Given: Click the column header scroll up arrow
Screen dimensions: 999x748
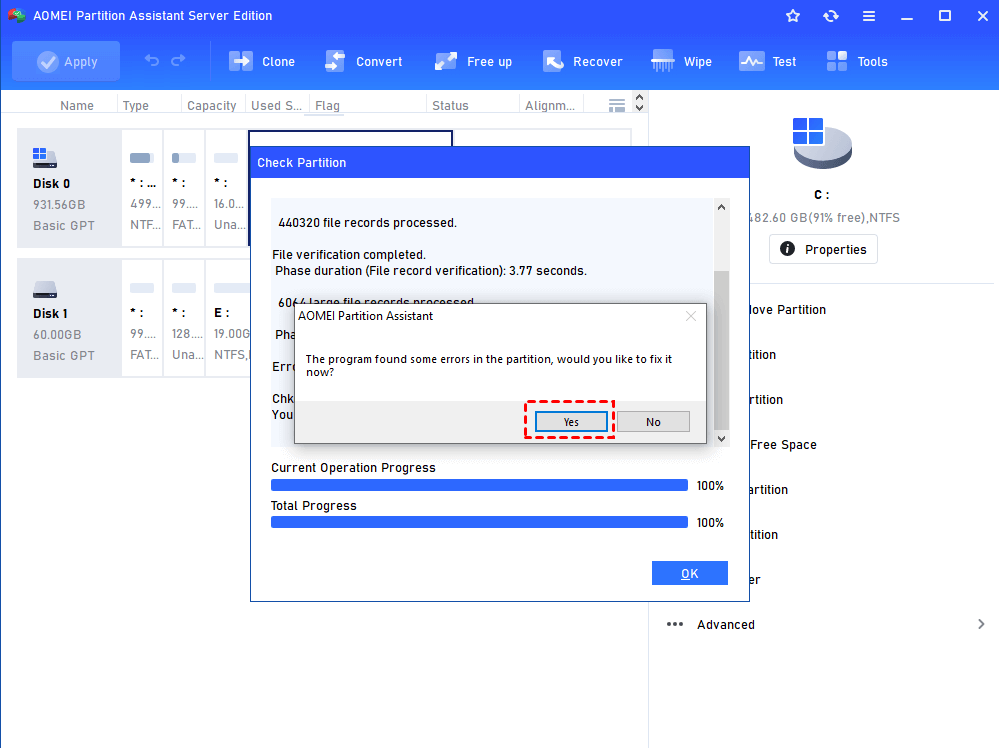Looking at the screenshot, I should point(639,97).
